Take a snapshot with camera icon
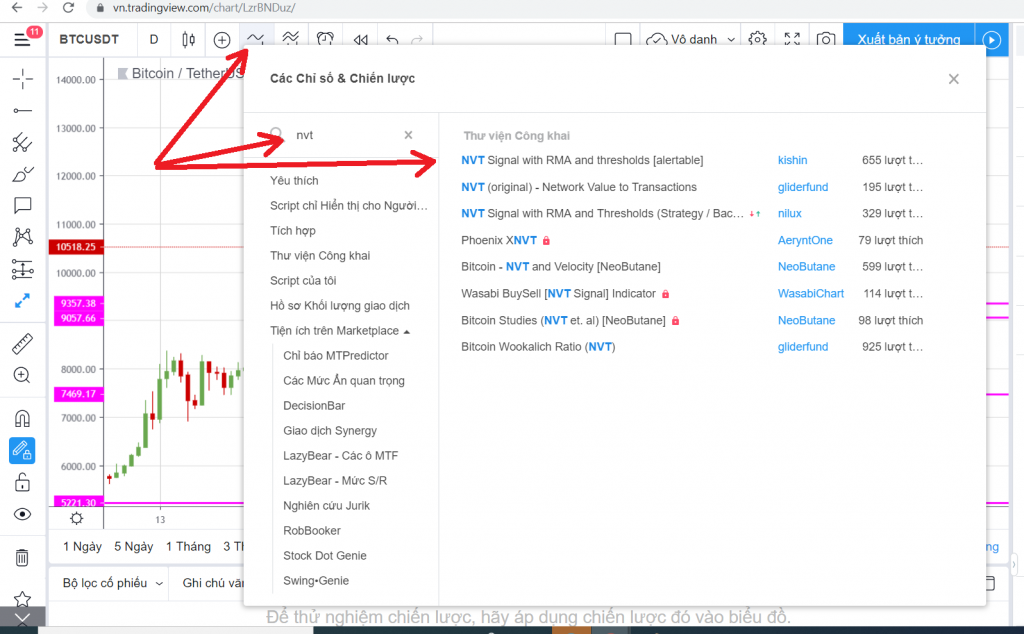Viewport: 1024px width, 634px height. (825, 40)
